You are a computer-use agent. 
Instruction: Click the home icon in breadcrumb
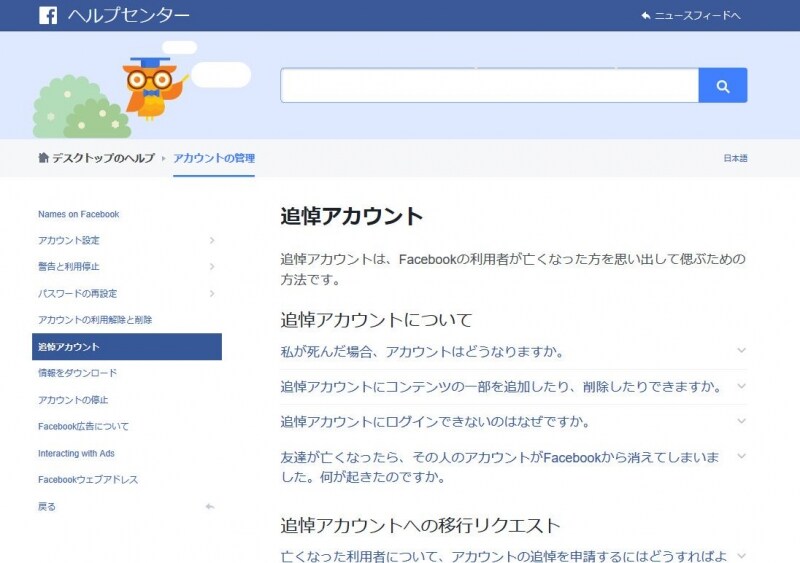[43, 158]
